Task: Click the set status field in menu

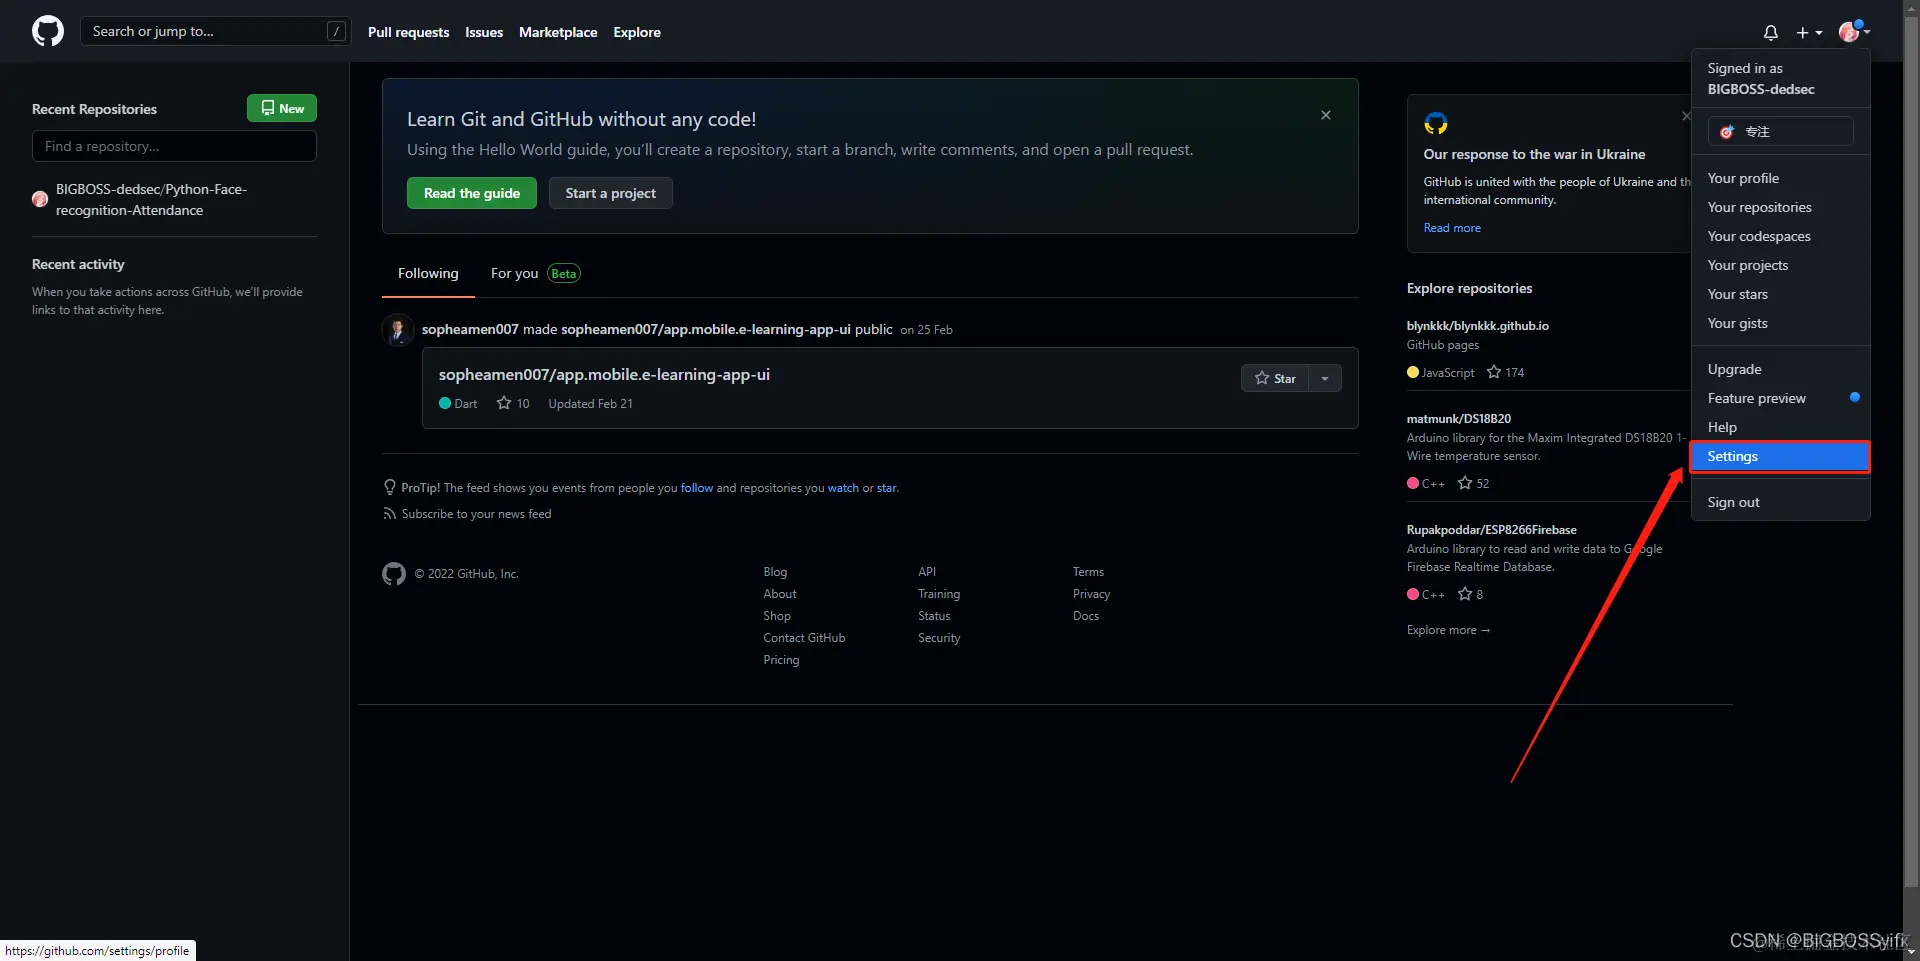Action: [x=1780, y=131]
